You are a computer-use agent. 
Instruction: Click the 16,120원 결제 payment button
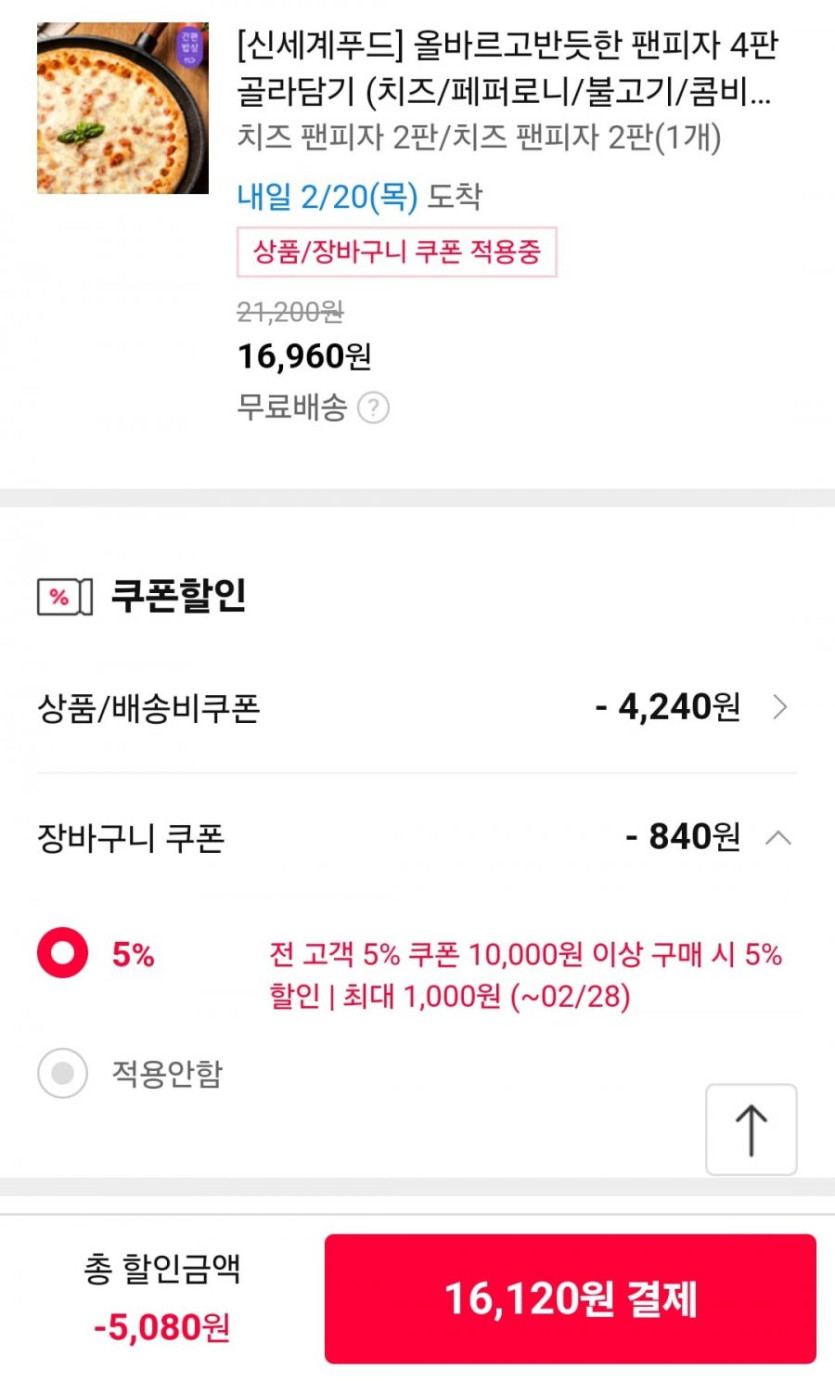(570, 1299)
